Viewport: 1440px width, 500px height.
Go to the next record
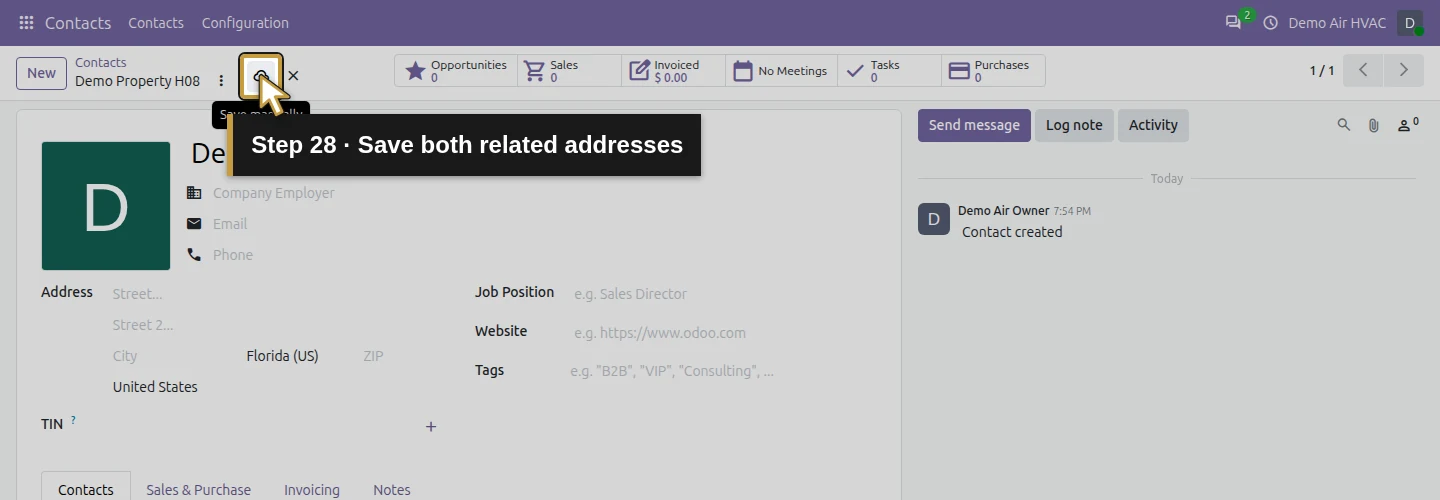click(x=1404, y=70)
